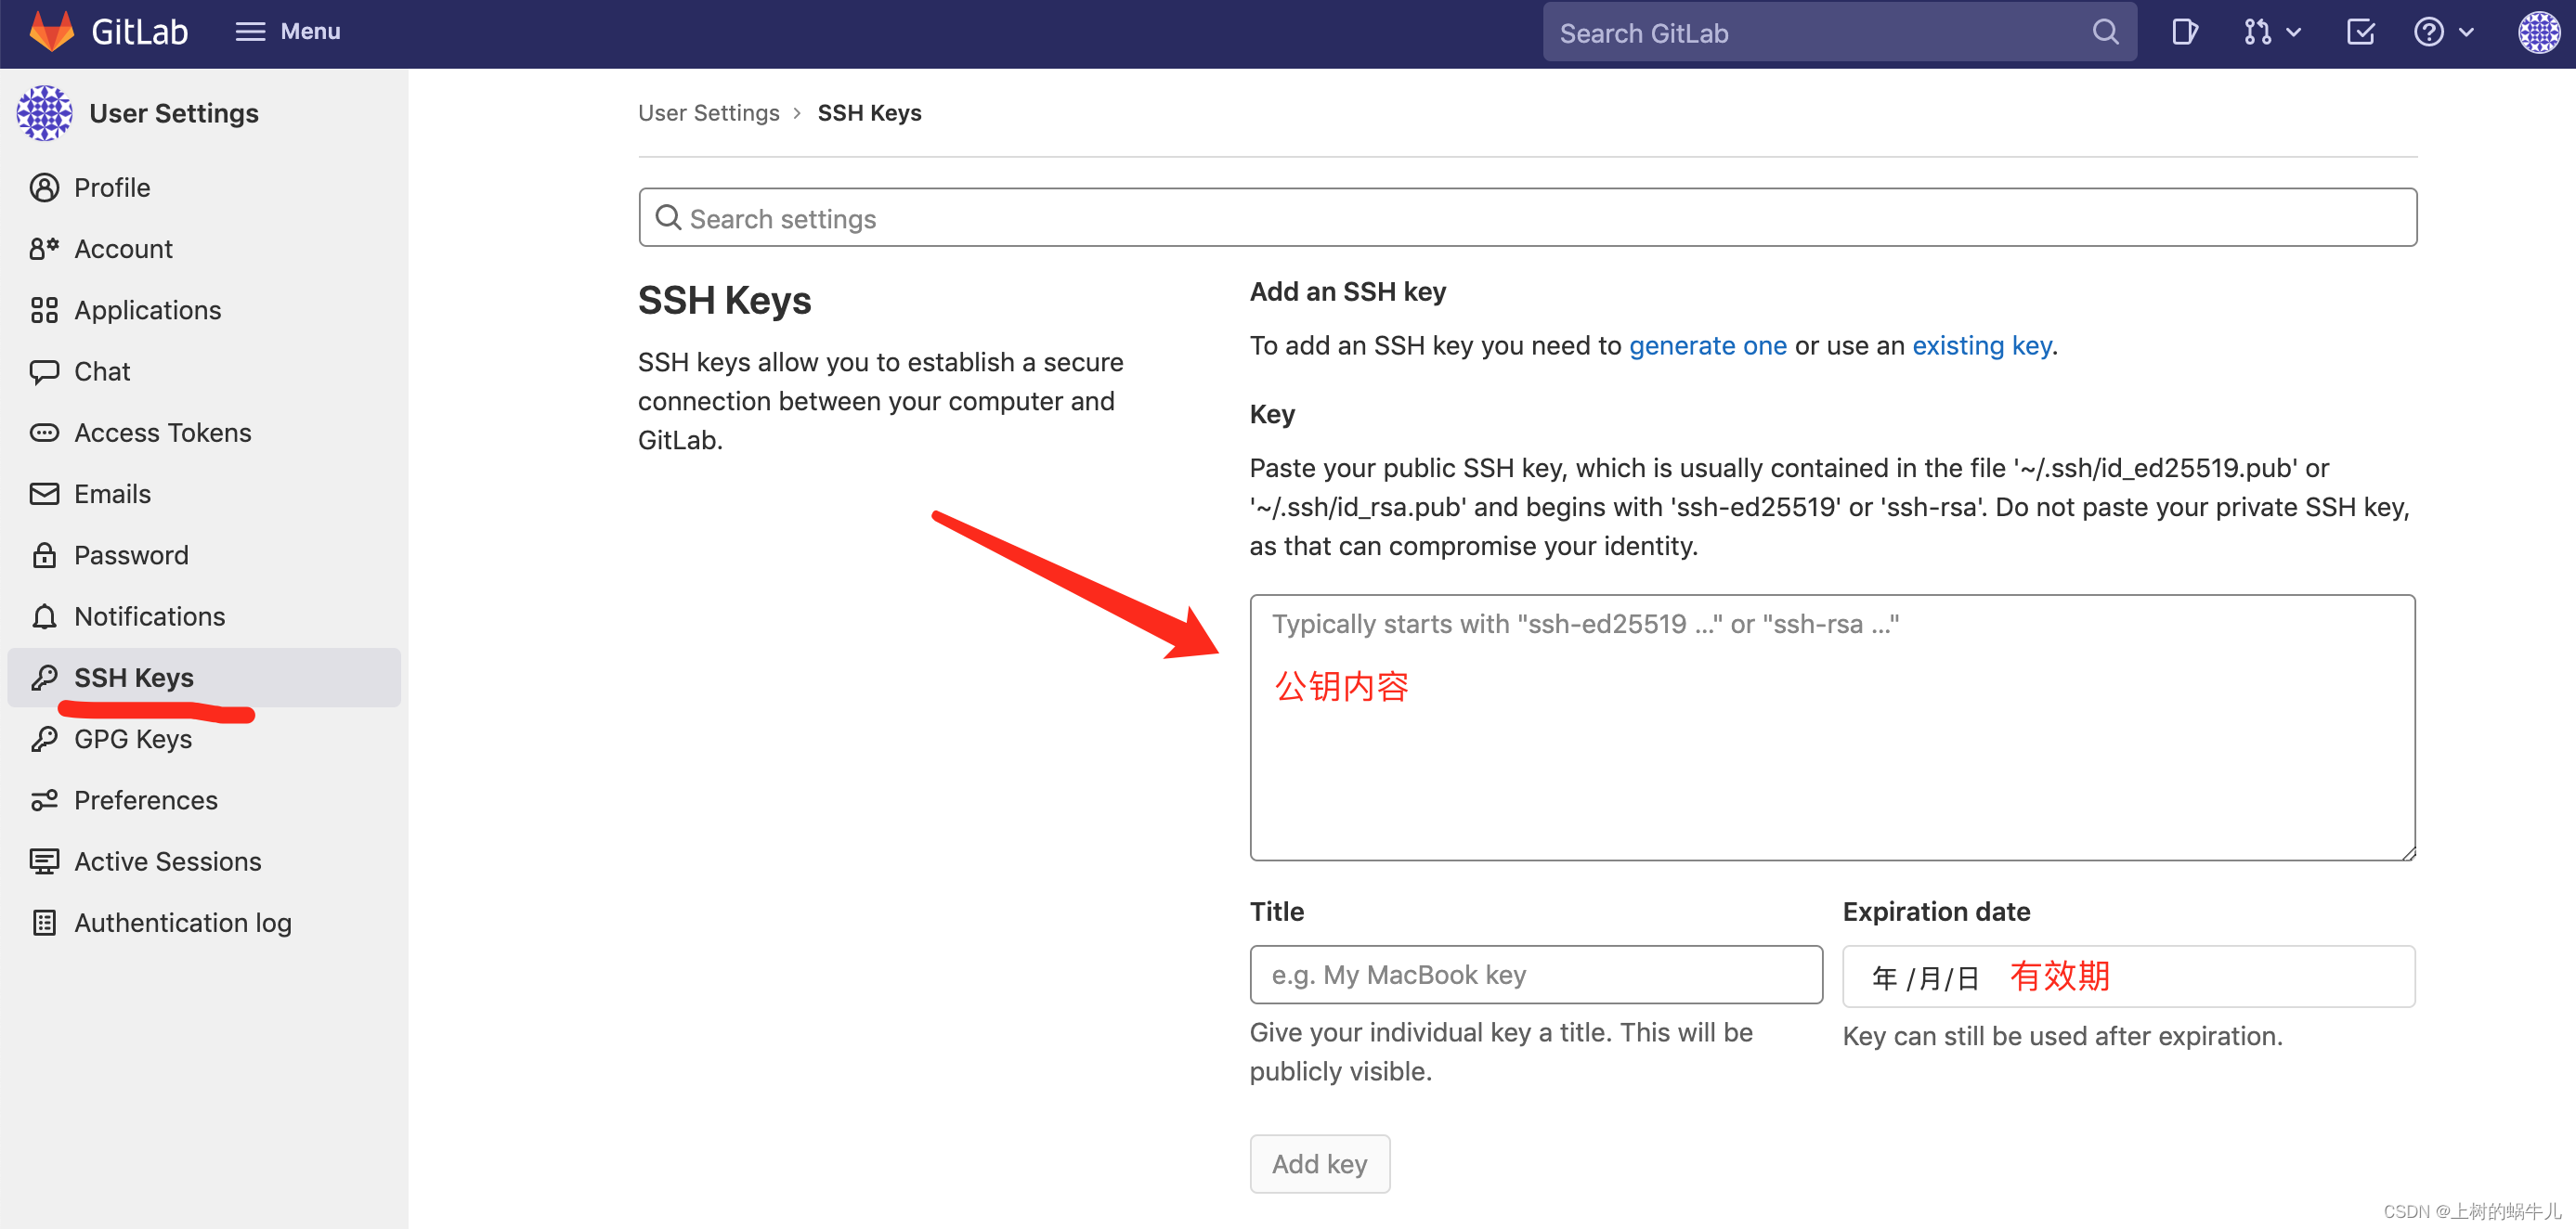2576x1229 pixels.
Task: Click the Active Sessions monitor icon
Action: pos(44,861)
